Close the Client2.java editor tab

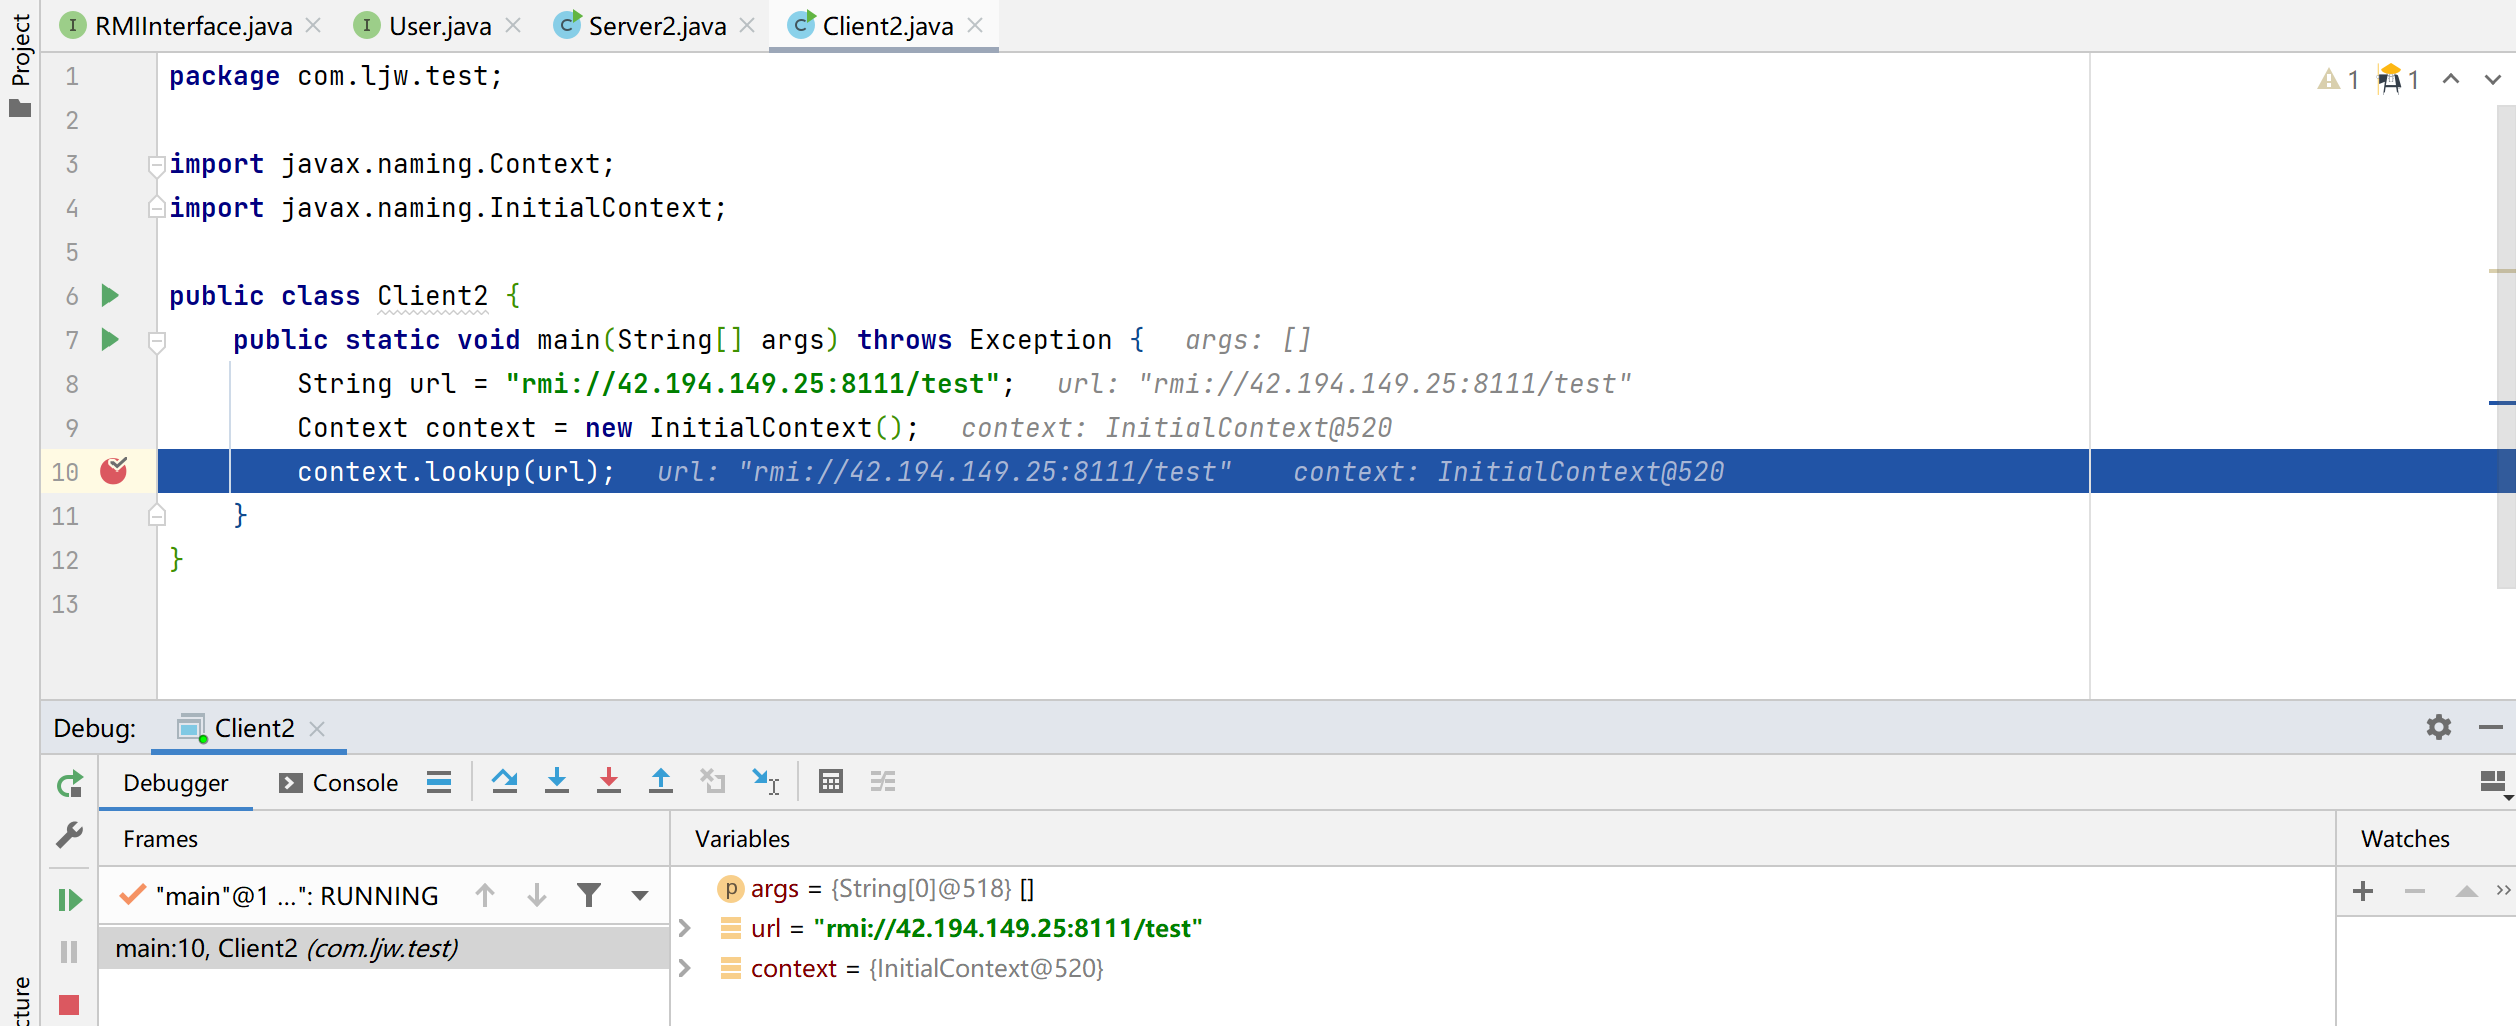tap(976, 26)
